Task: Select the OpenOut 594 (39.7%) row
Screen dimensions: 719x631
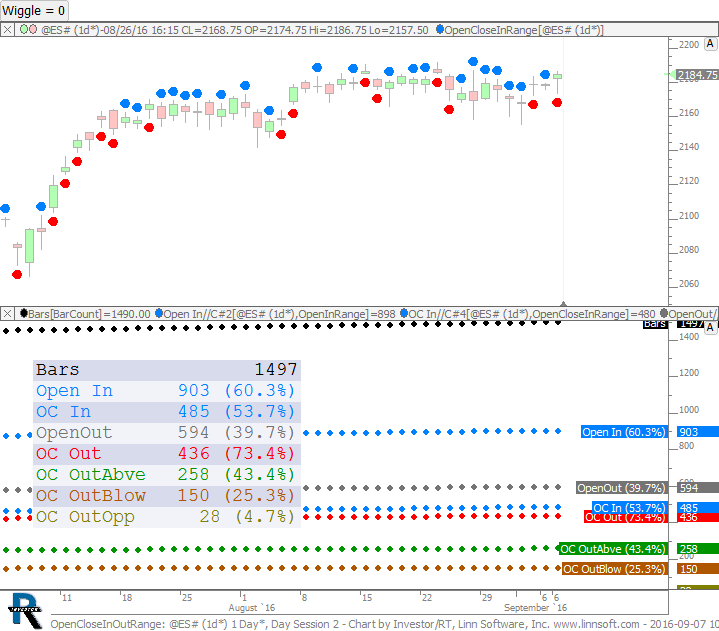Action: [x=167, y=432]
